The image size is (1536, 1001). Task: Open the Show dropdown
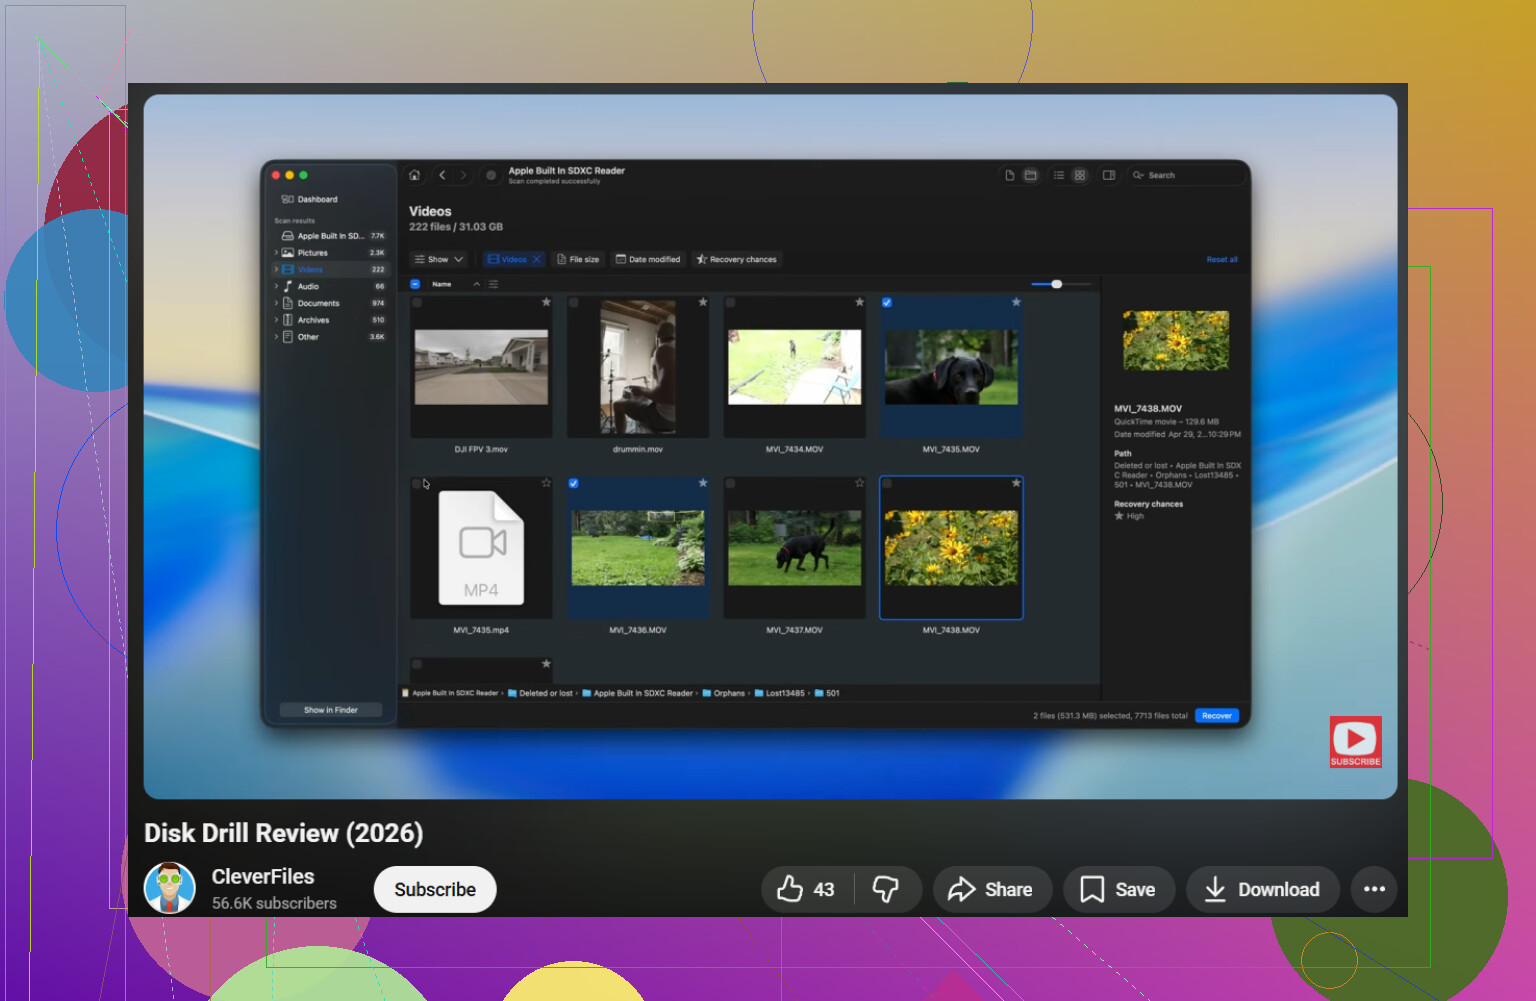tap(439, 259)
